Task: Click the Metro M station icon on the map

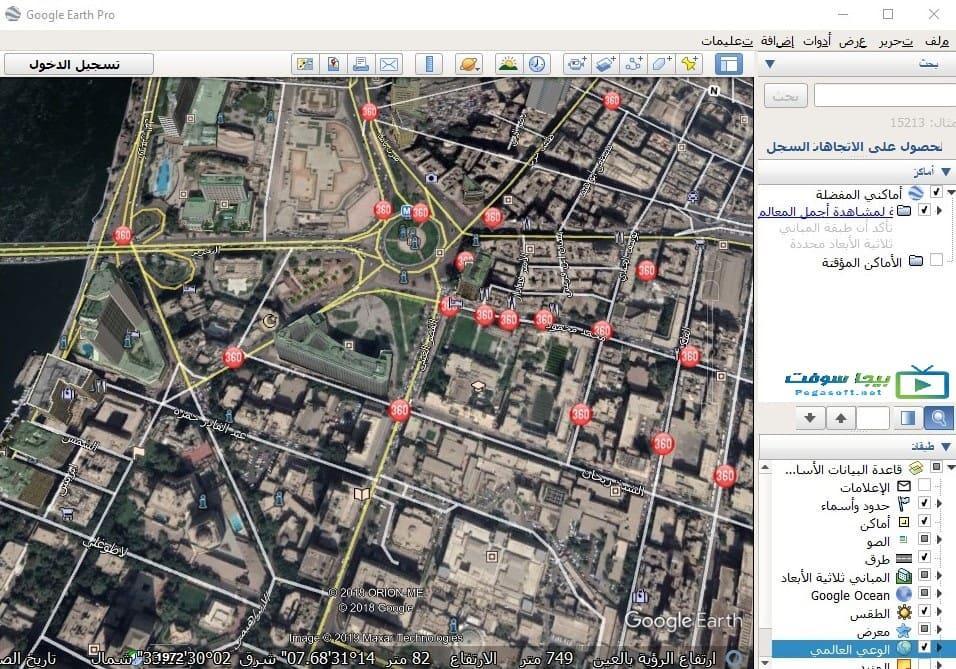Action: click(x=407, y=212)
